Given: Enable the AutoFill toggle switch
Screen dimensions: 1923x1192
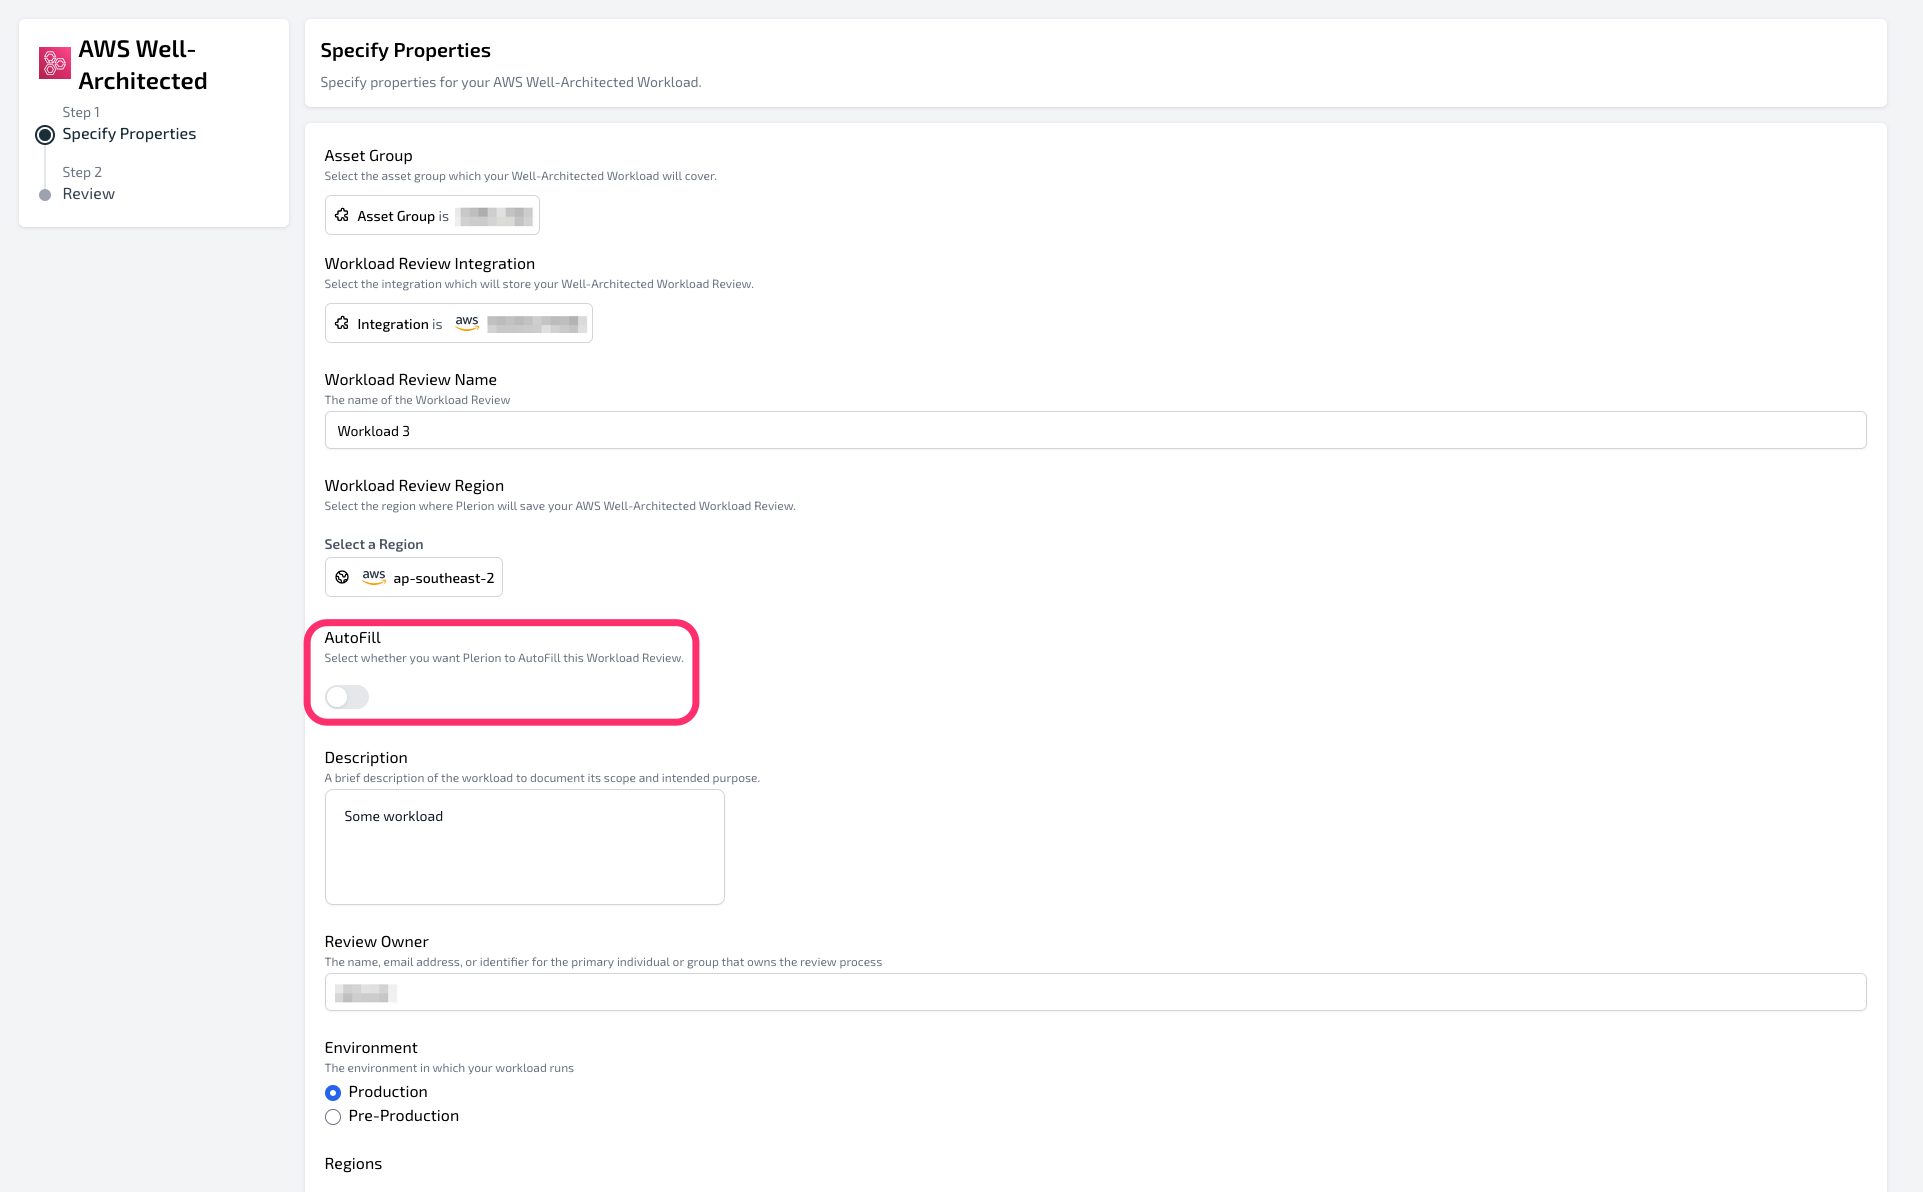Looking at the screenshot, I should point(346,697).
